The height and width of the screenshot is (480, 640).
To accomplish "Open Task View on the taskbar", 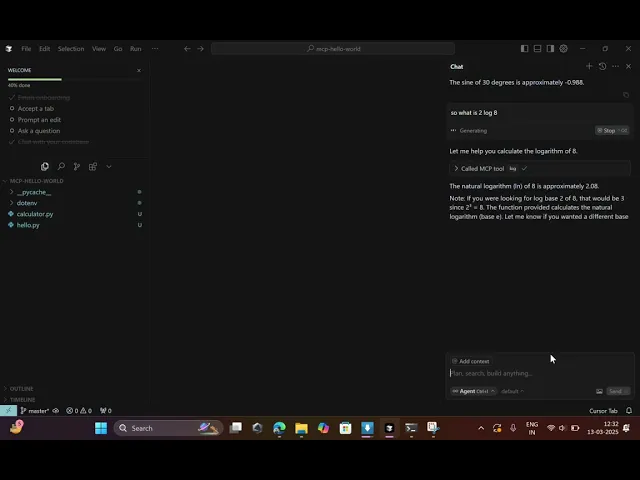I will tap(236, 428).
